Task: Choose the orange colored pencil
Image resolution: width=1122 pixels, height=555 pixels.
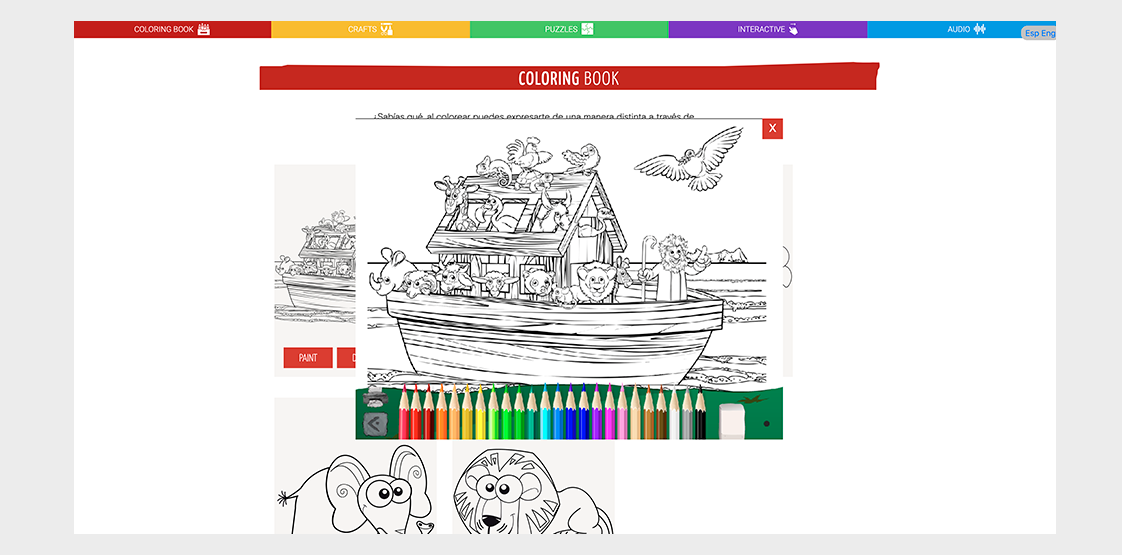Action: coord(442,412)
